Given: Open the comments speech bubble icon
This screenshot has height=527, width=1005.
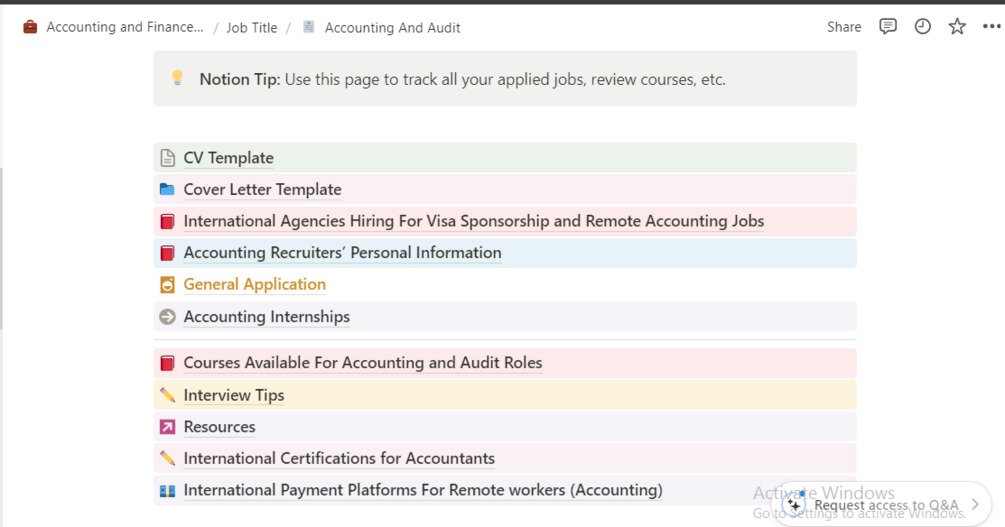Looking at the screenshot, I should point(888,27).
